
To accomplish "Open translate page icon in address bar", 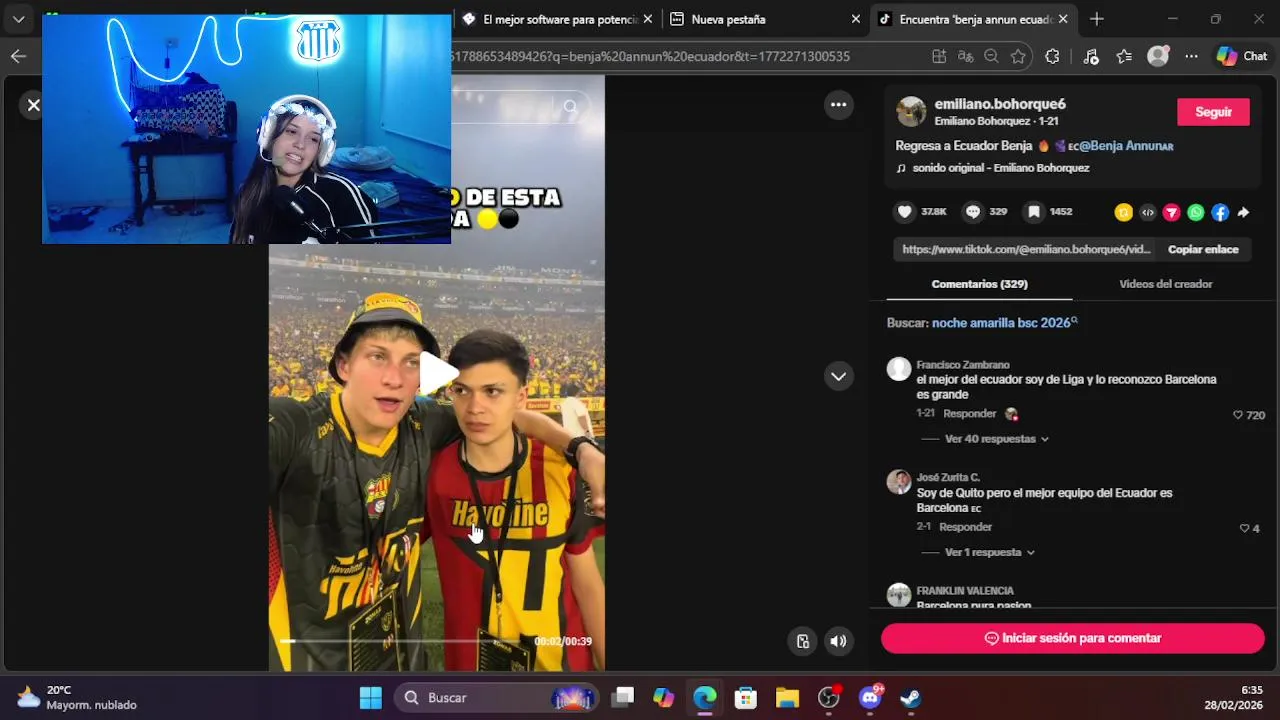I will (965, 56).
